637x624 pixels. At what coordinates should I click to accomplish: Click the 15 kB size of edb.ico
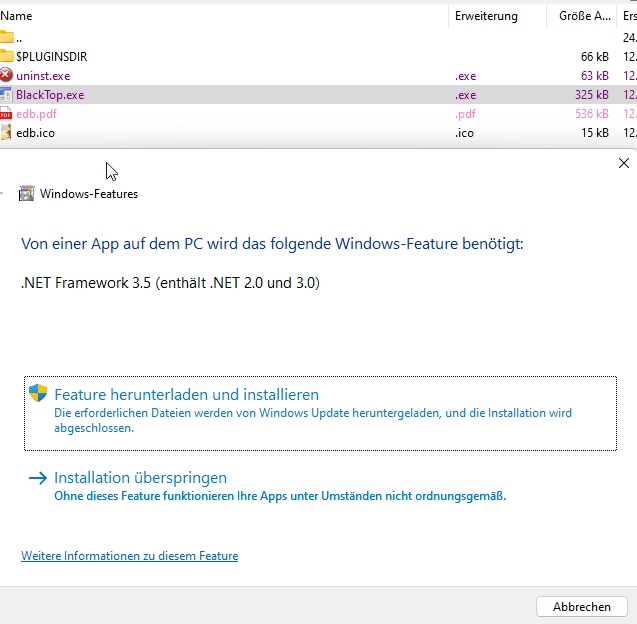point(595,133)
